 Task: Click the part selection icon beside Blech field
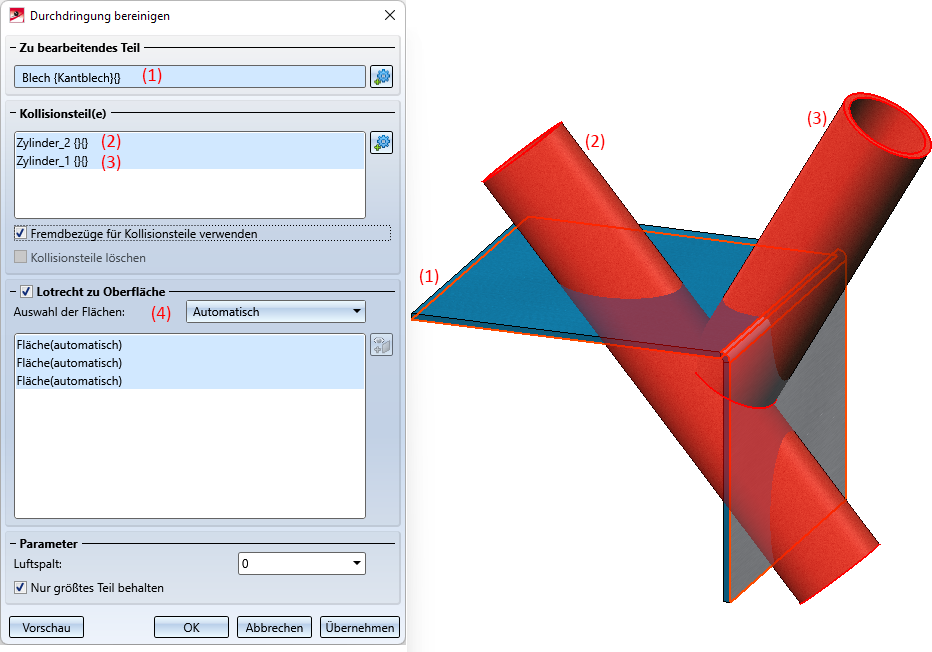[x=382, y=77]
